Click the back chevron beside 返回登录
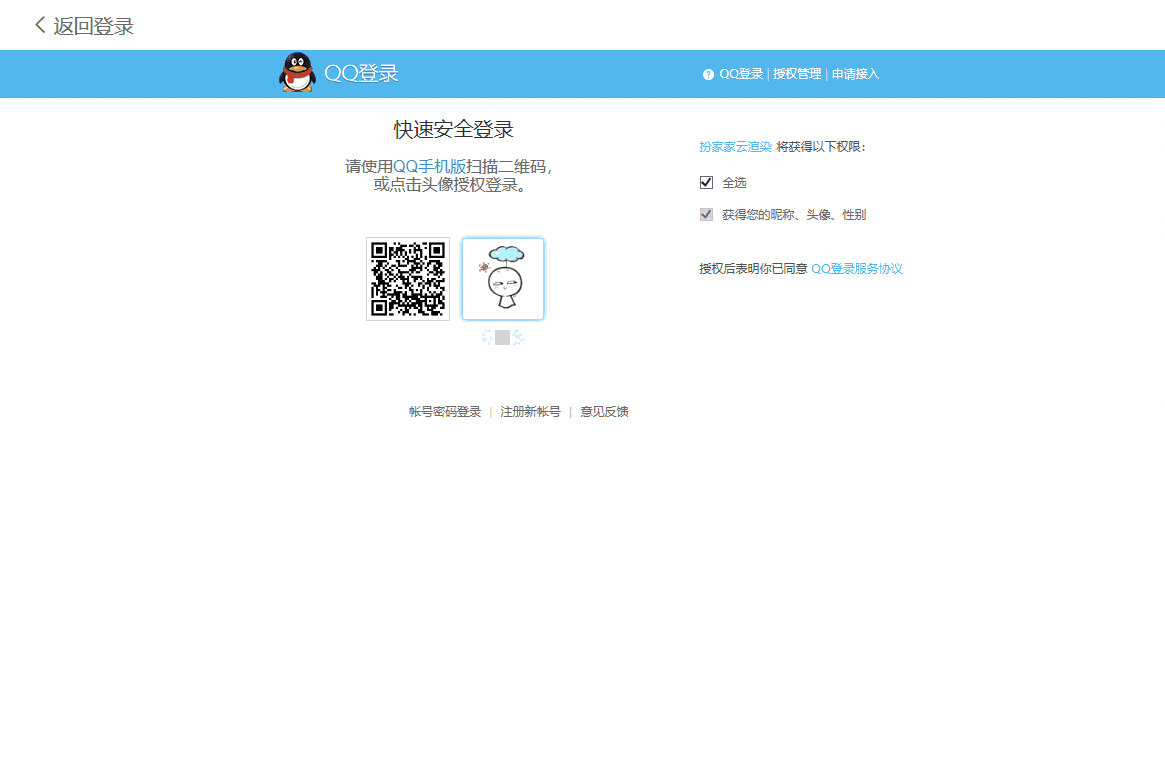1165x774 pixels. pos(37,24)
